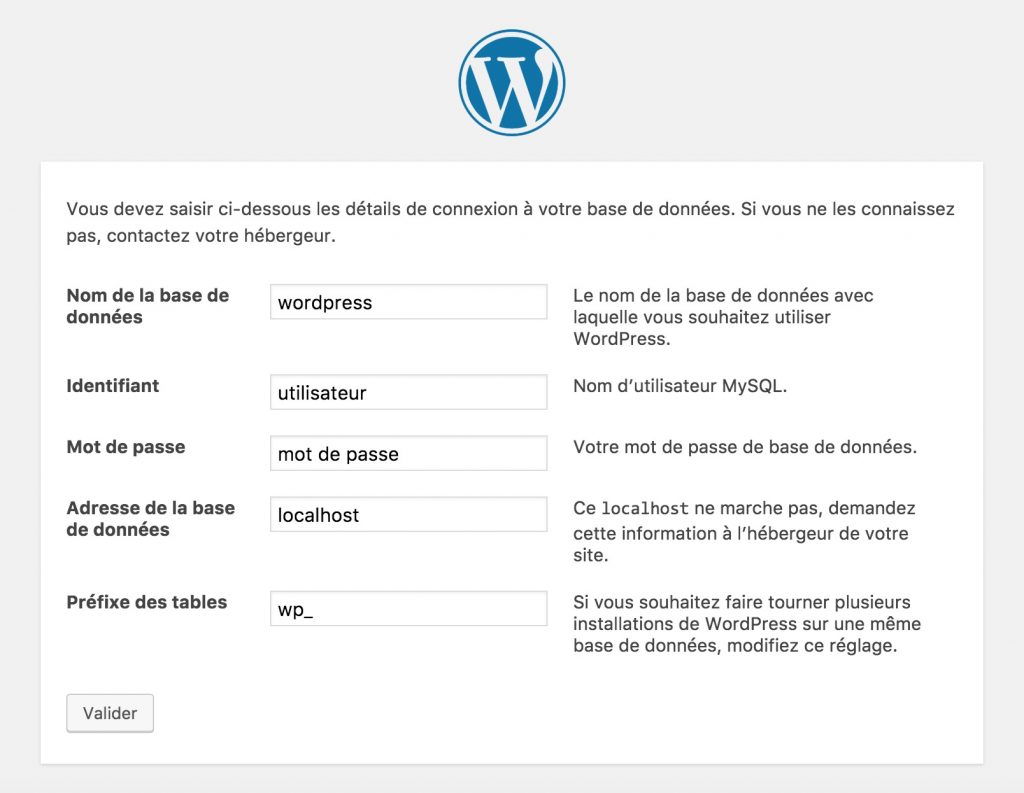
Task: Click the "Adresse de la base de données" label
Action: tap(150, 519)
